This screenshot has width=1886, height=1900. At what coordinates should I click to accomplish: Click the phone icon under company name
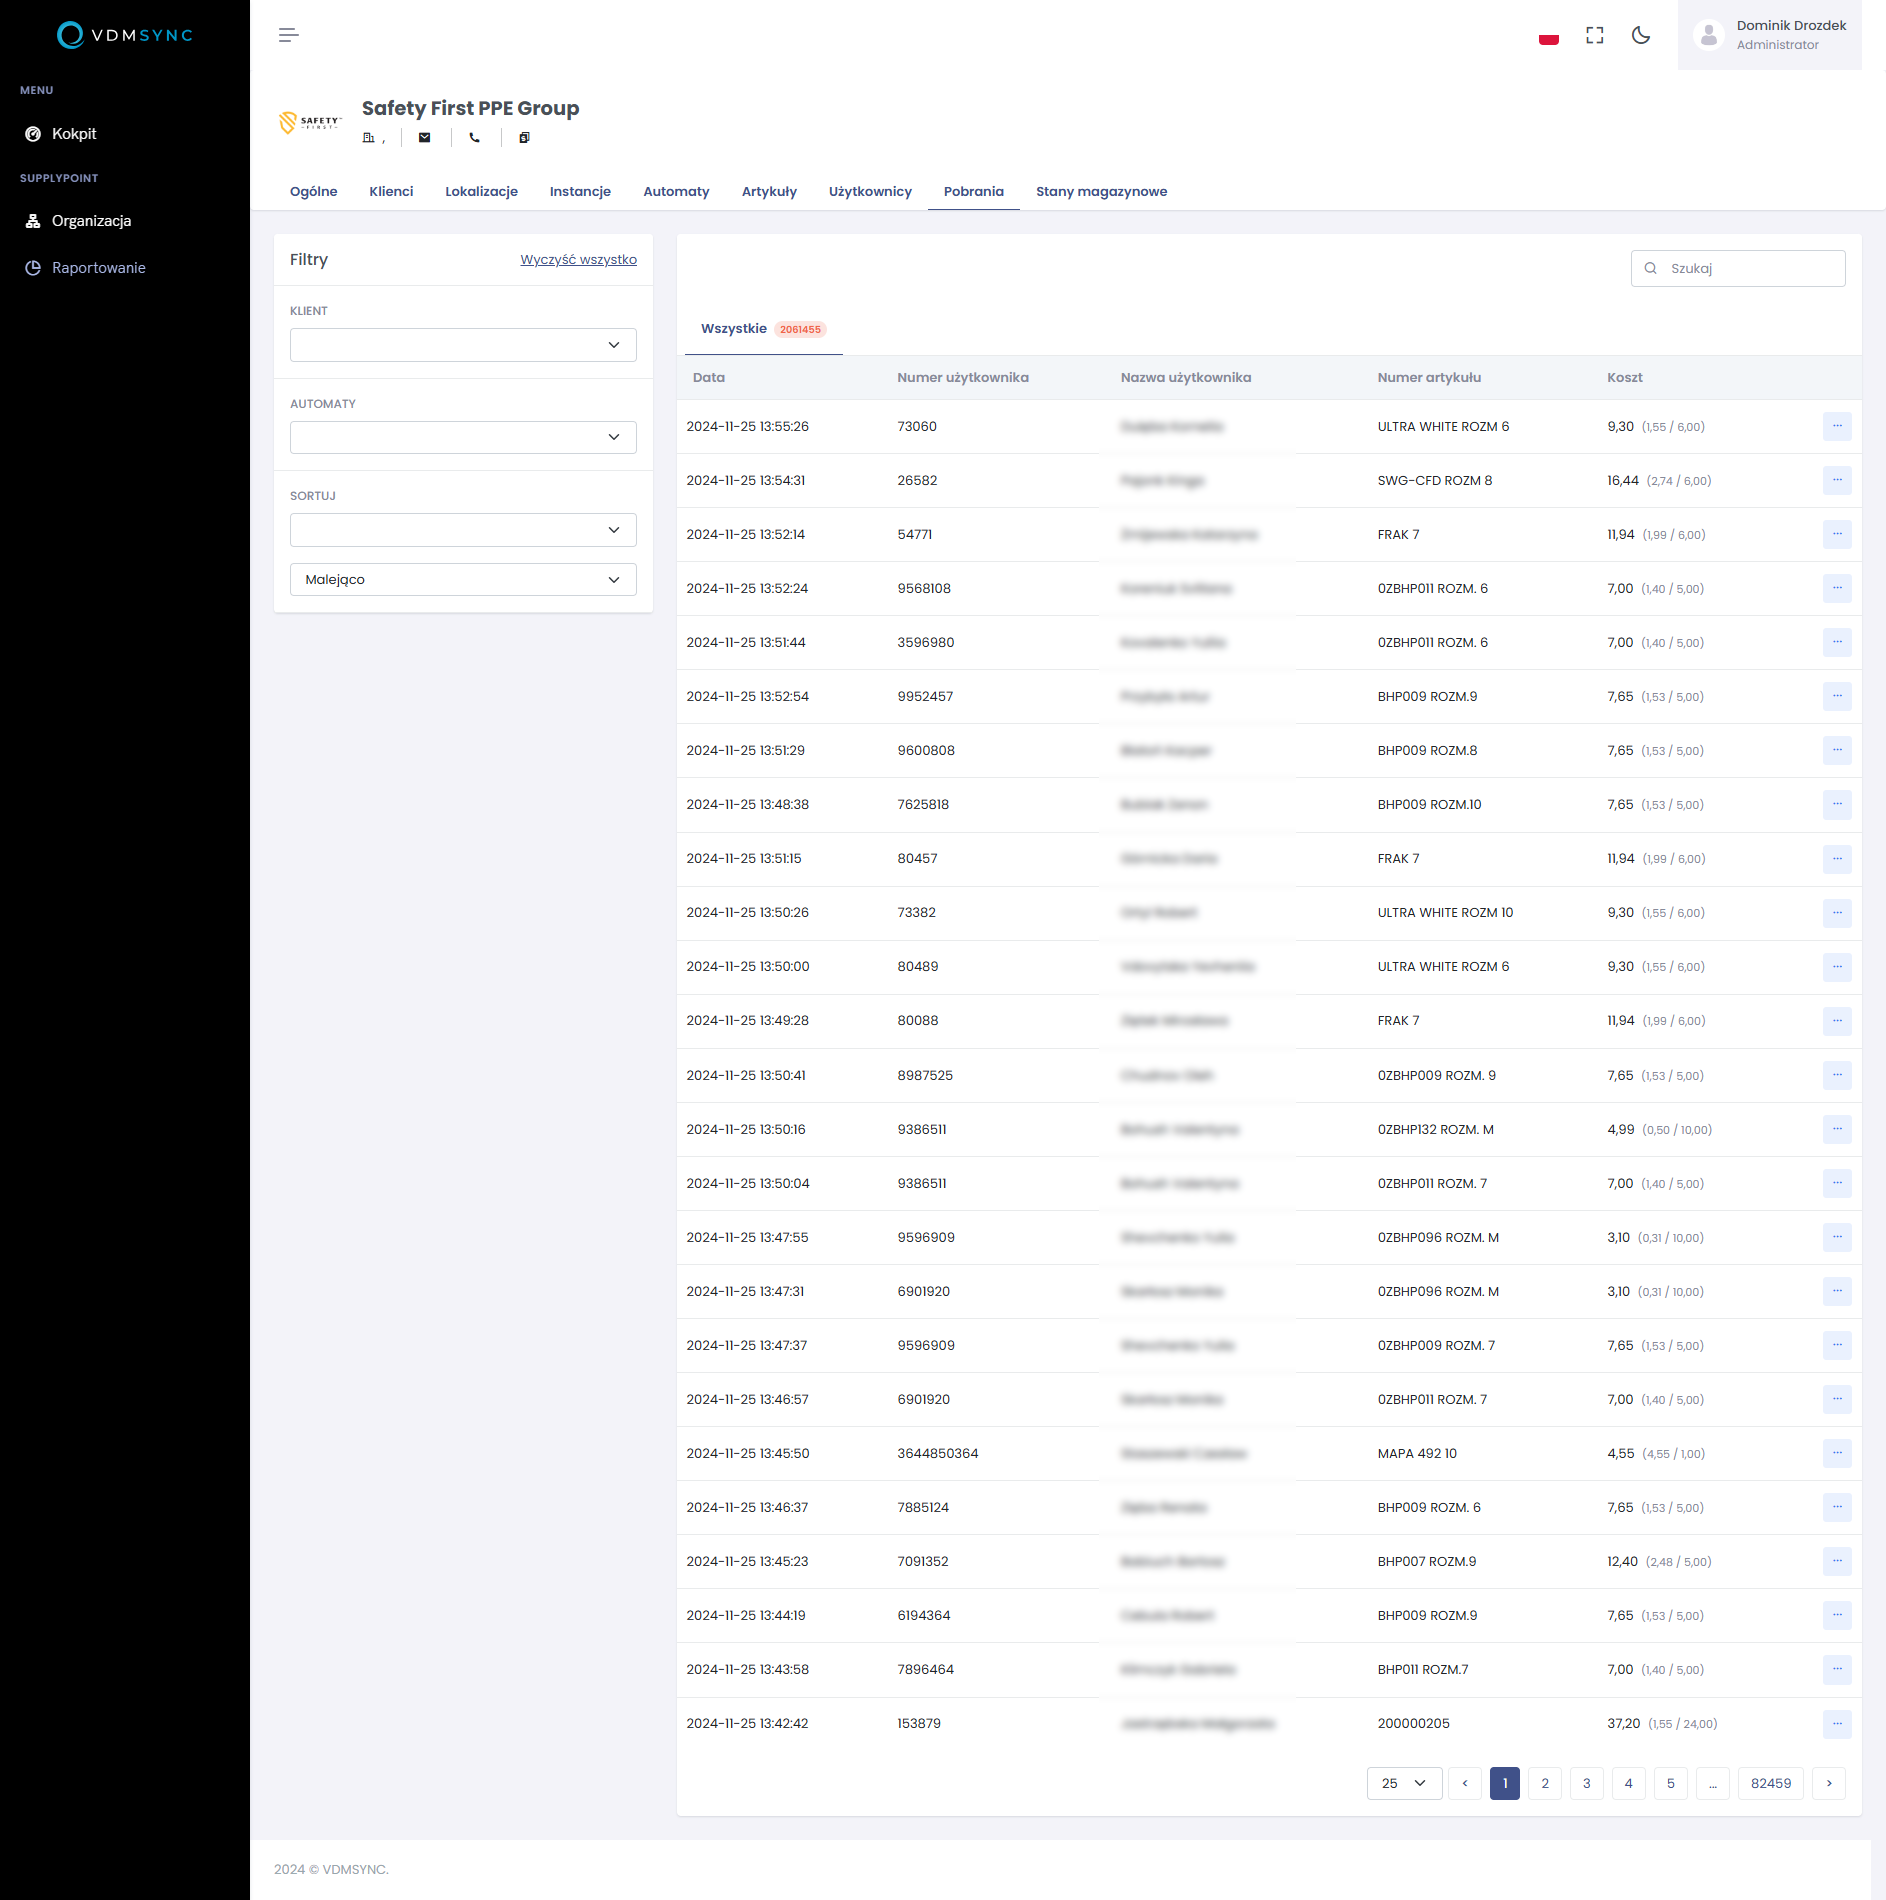[x=475, y=138]
